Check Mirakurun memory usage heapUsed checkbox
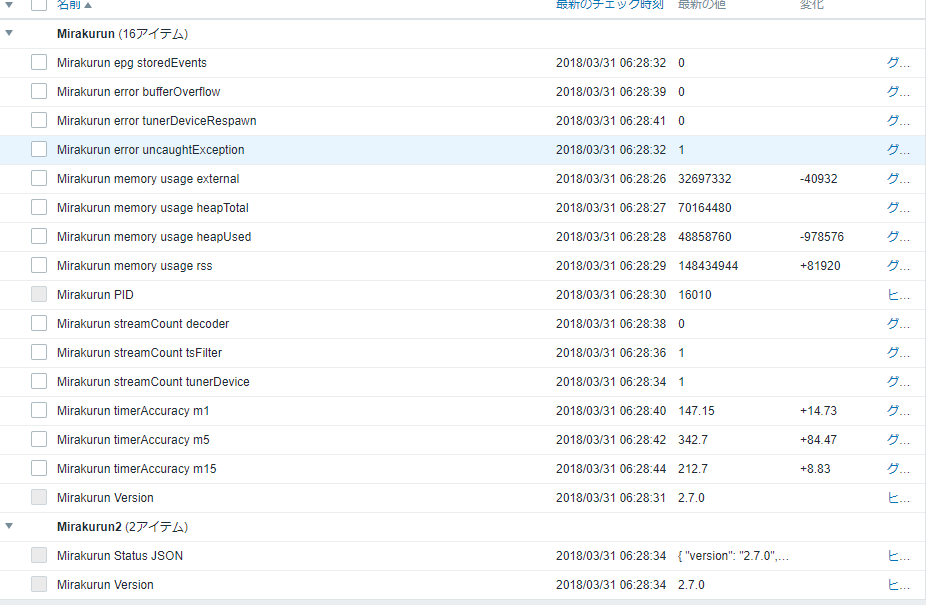 tap(39, 236)
